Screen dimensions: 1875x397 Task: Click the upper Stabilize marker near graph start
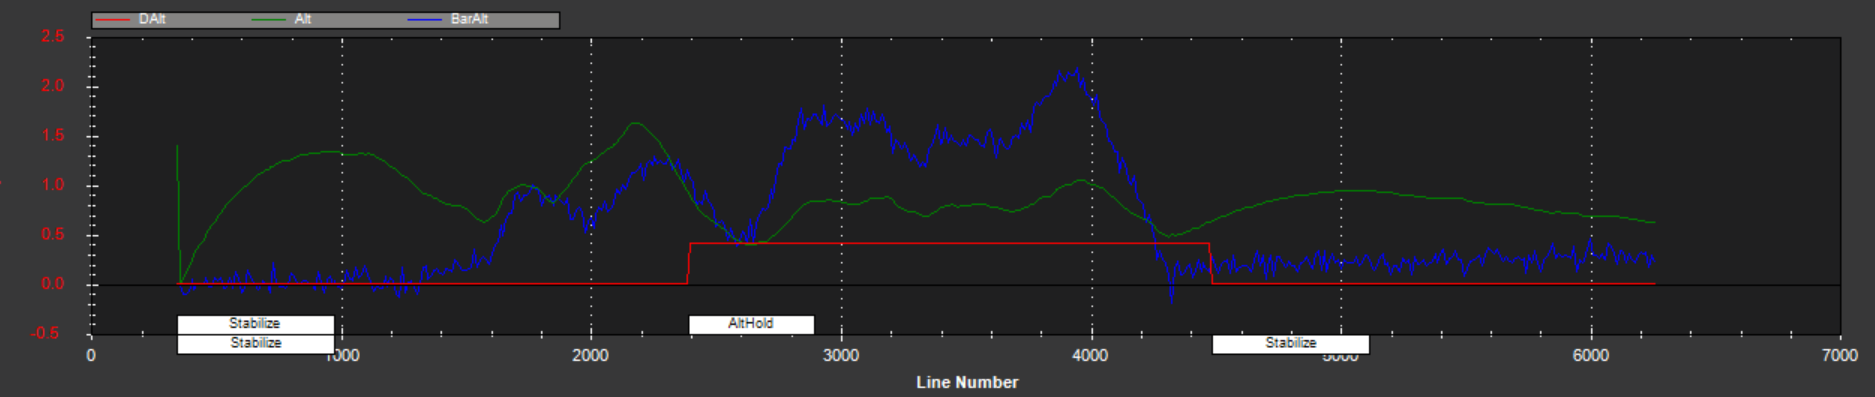pyautogui.click(x=255, y=324)
